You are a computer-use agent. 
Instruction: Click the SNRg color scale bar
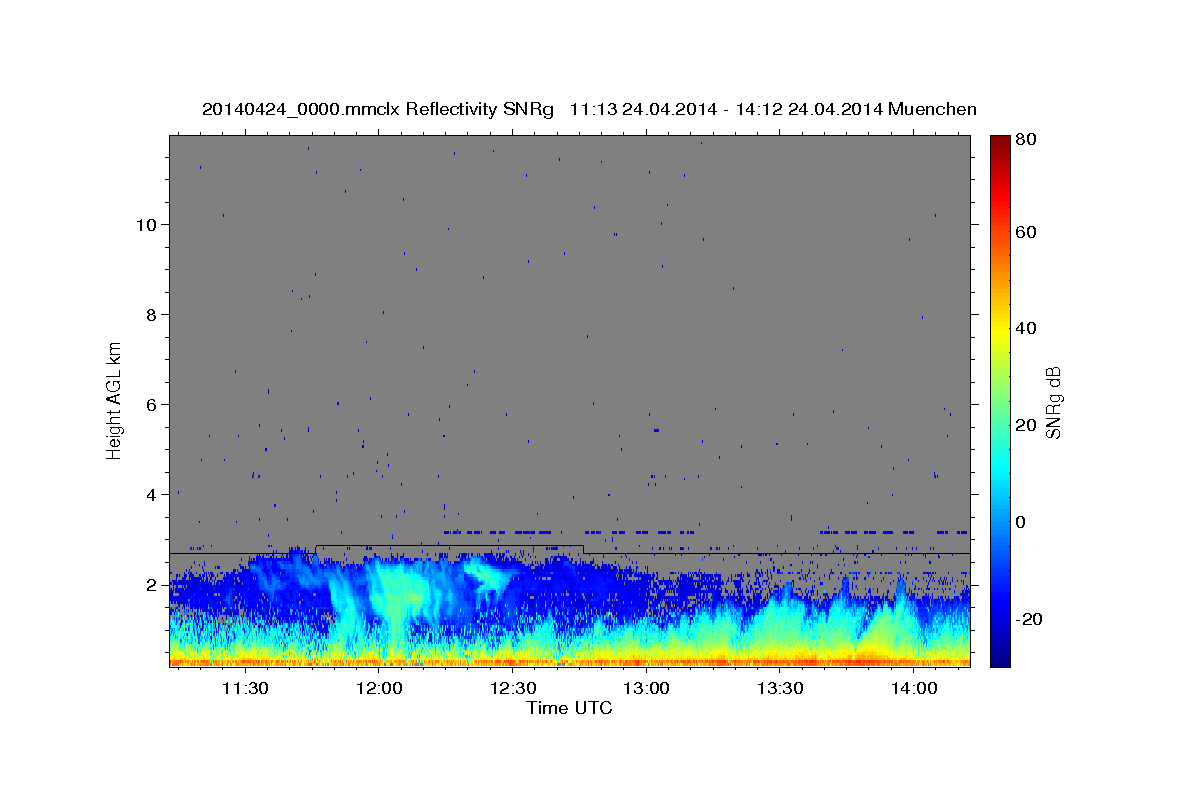pos(999,401)
